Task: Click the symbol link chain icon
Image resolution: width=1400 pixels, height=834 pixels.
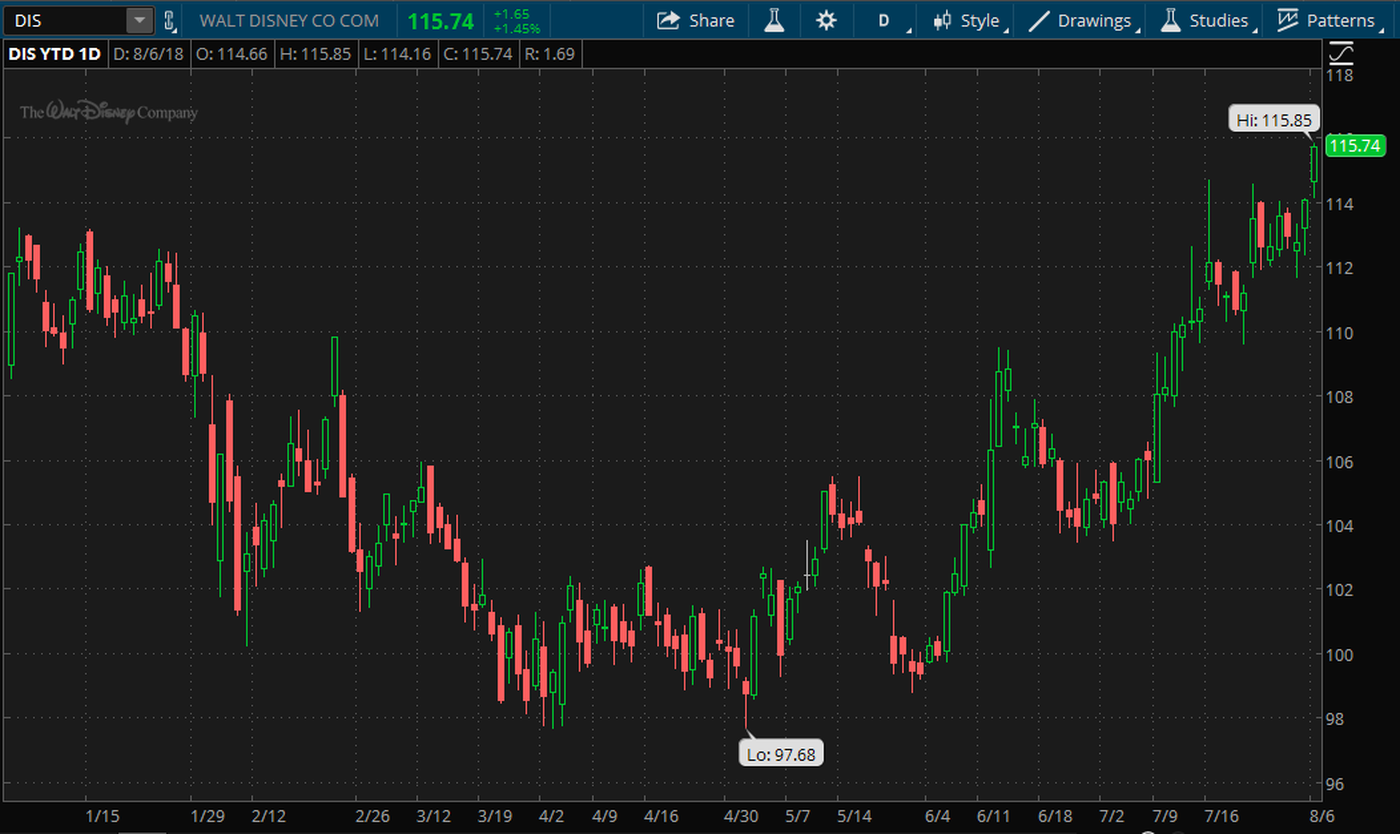Action: coord(169,20)
